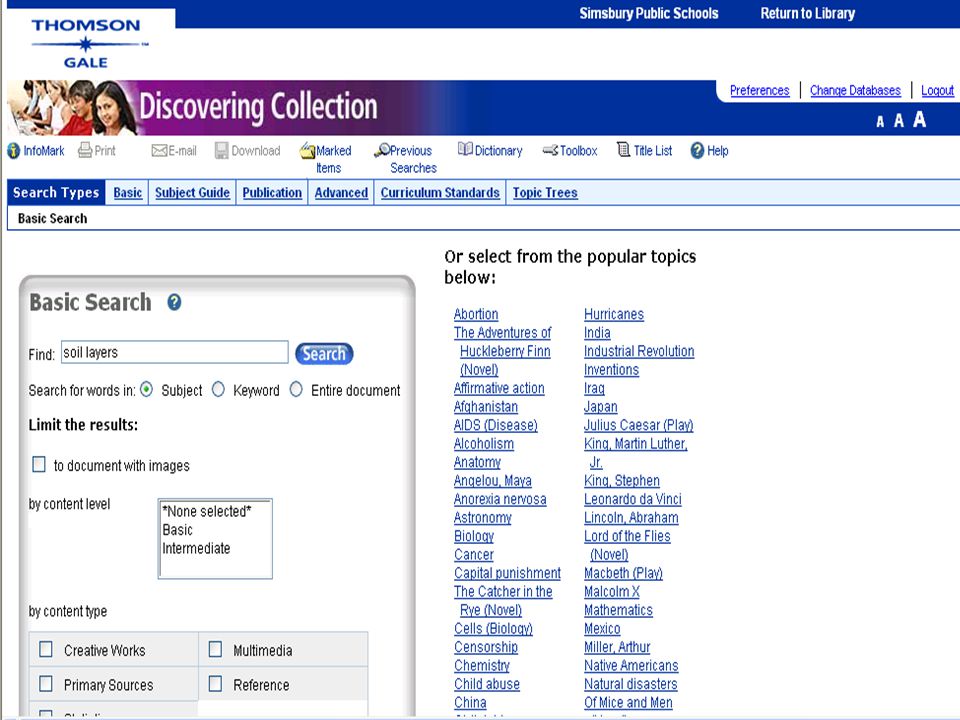Check 'to document with images' box

[x=39, y=465]
